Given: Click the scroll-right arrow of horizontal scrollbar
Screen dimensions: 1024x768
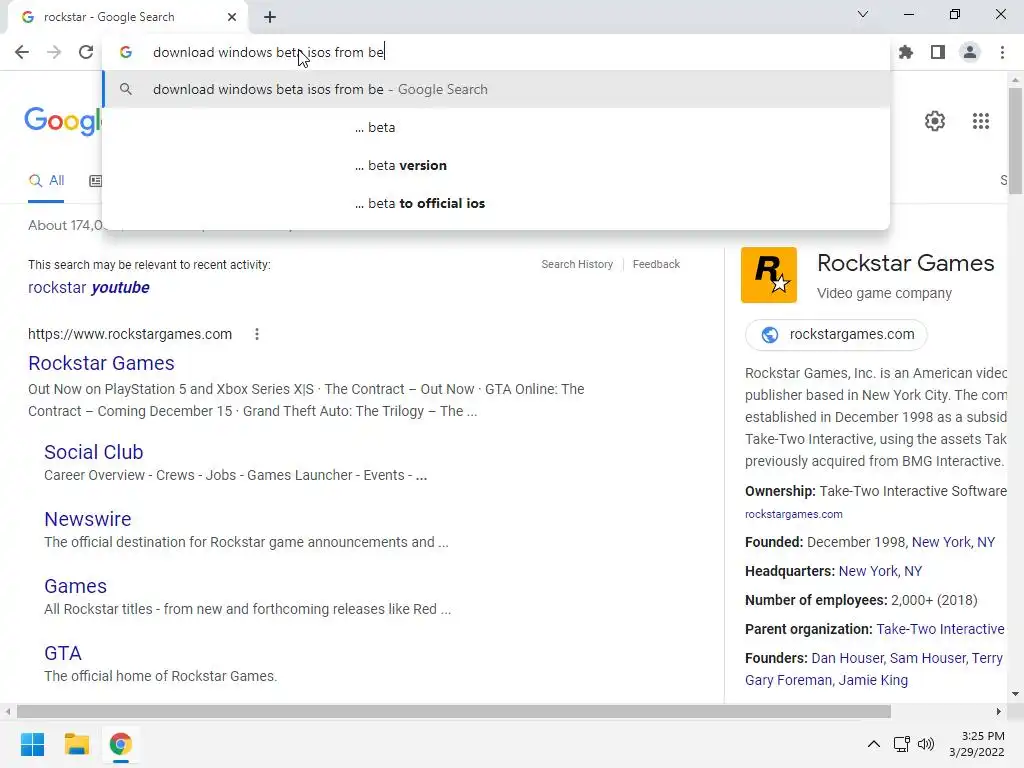Looking at the screenshot, I should click(x=999, y=711).
